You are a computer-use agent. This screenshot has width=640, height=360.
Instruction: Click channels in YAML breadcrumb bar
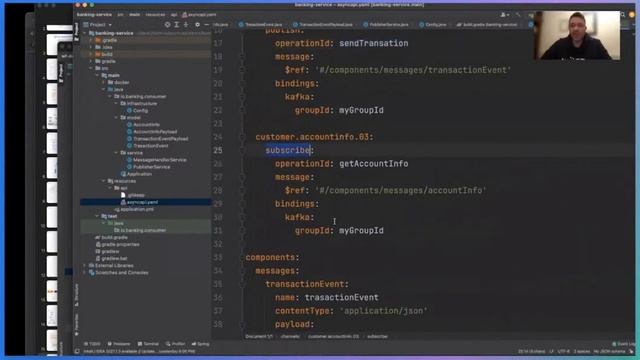click(290, 337)
